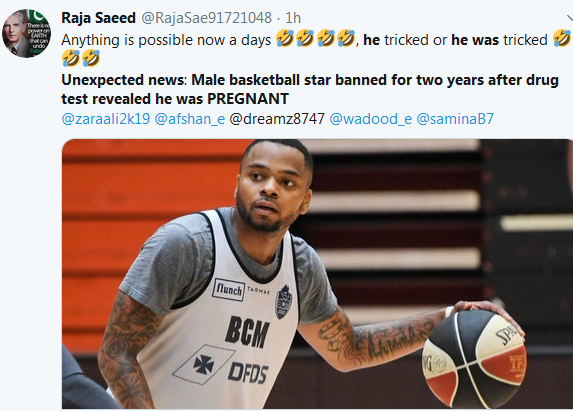Click the Raja Saeed display name
This screenshot has width=573, height=411.
[98, 18]
